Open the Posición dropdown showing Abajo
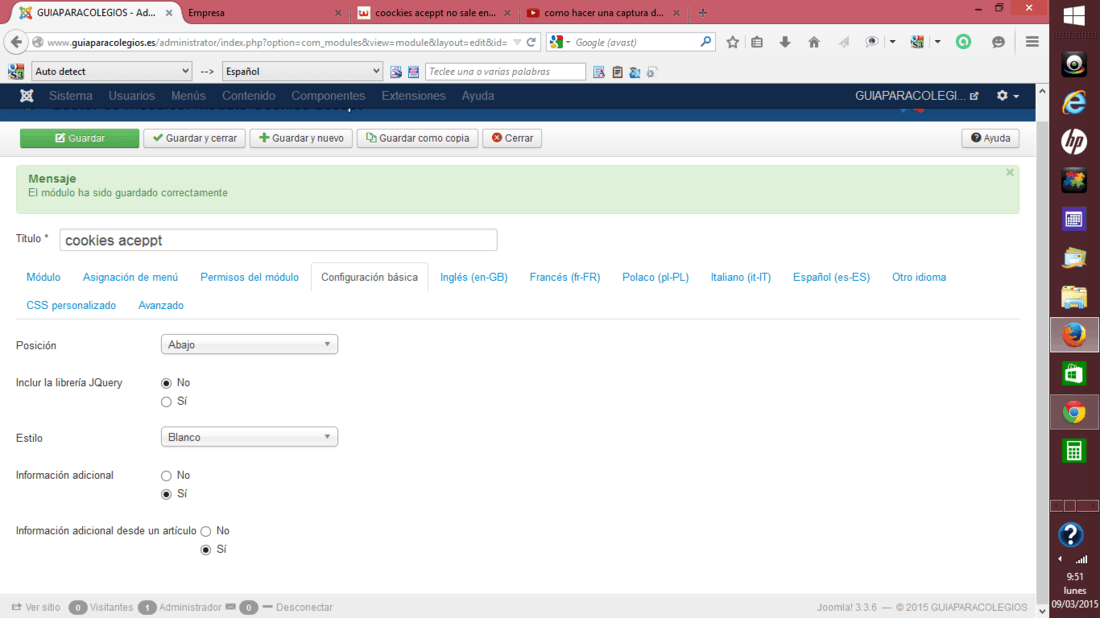The height and width of the screenshot is (618, 1100). point(249,344)
